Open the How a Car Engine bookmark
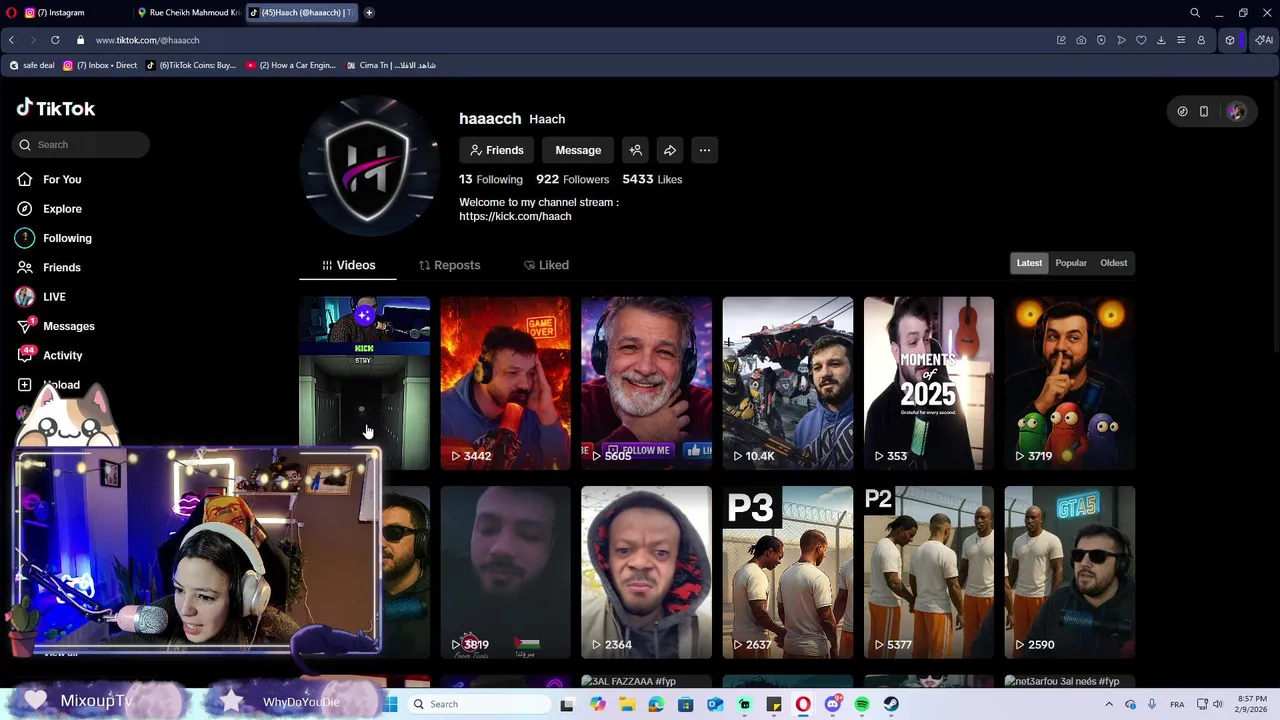1280x720 pixels. (291, 65)
